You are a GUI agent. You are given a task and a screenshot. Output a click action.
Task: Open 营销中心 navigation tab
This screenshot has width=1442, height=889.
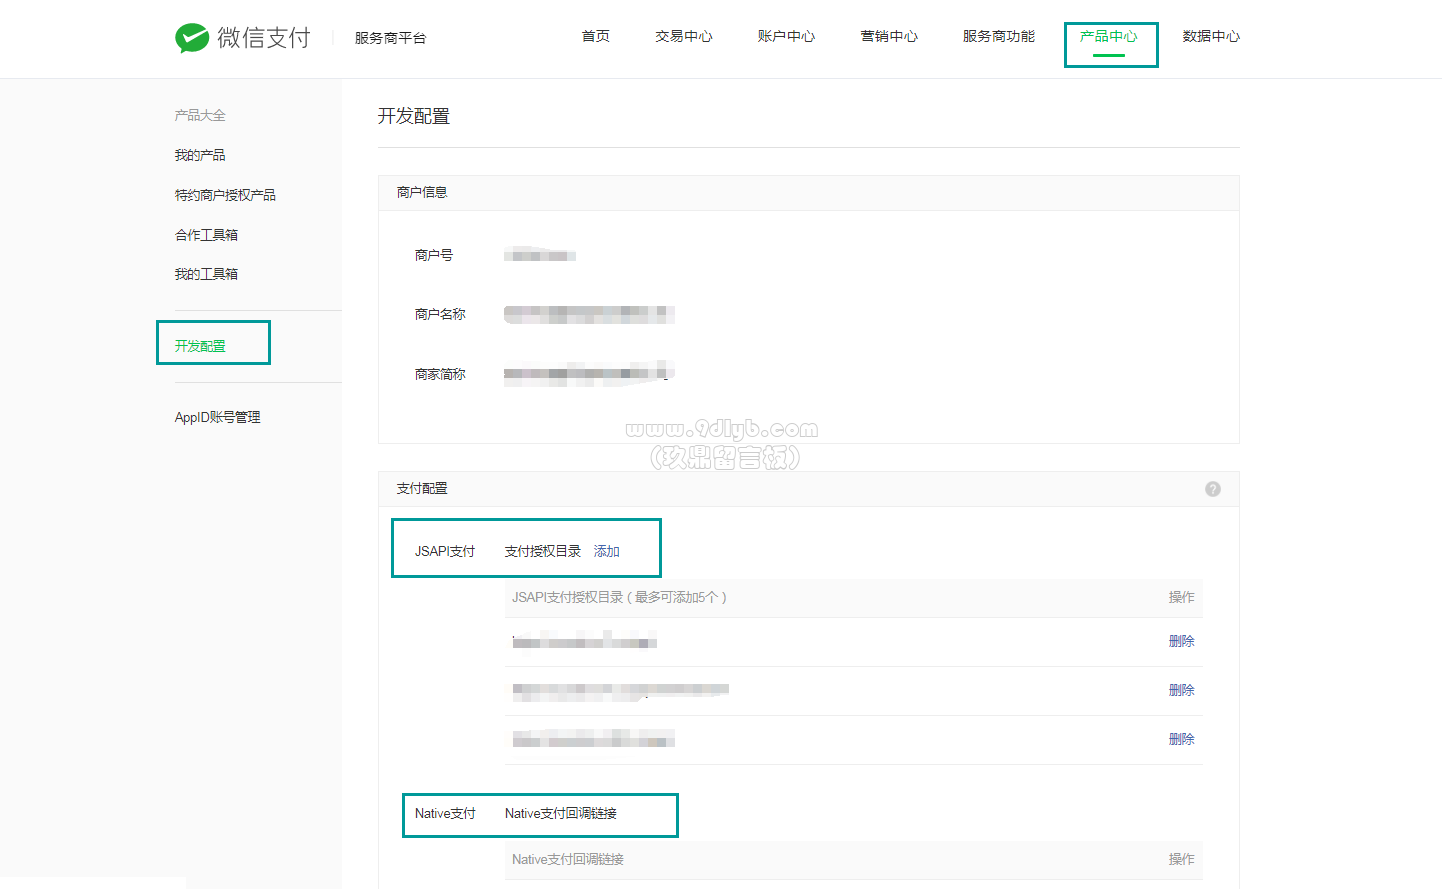pyautogui.click(x=889, y=36)
